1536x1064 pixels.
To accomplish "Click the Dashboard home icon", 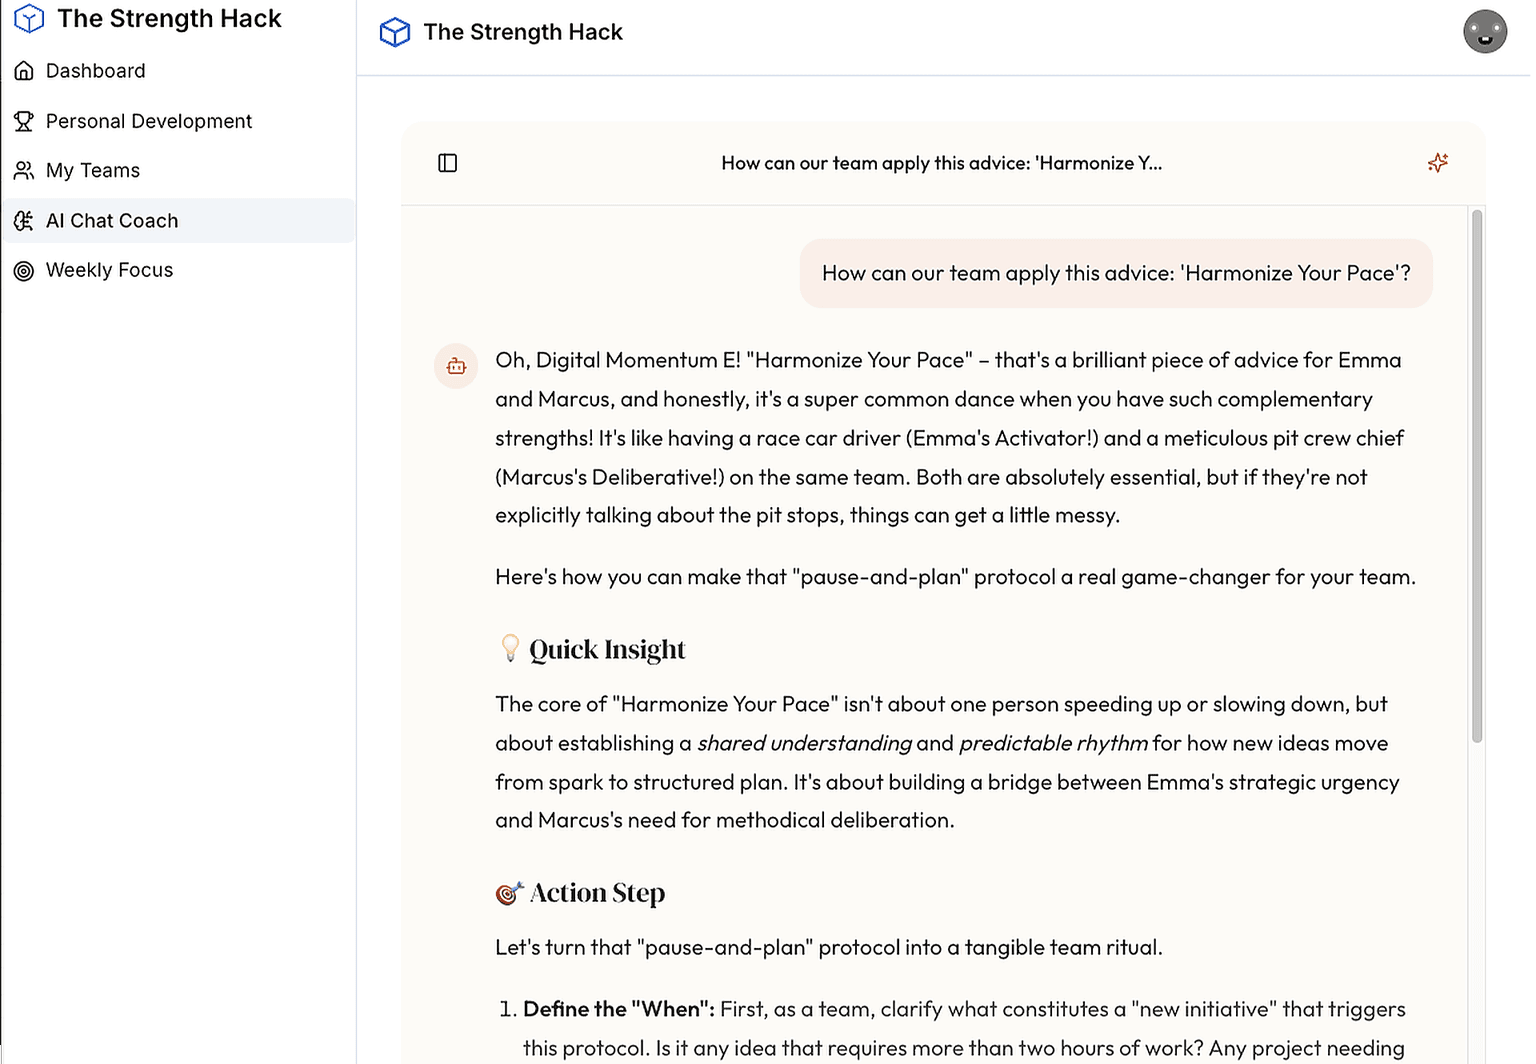I will (24, 71).
